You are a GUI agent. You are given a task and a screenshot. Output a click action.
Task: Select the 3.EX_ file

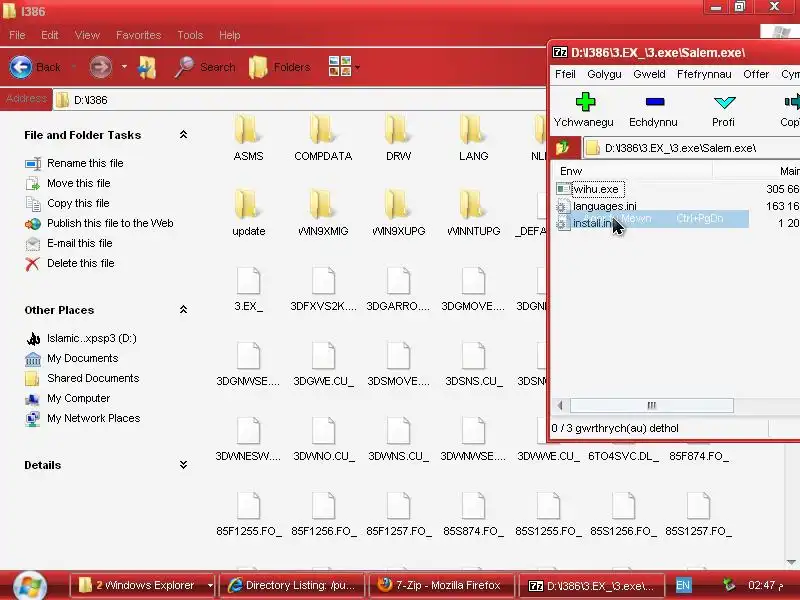[248, 289]
